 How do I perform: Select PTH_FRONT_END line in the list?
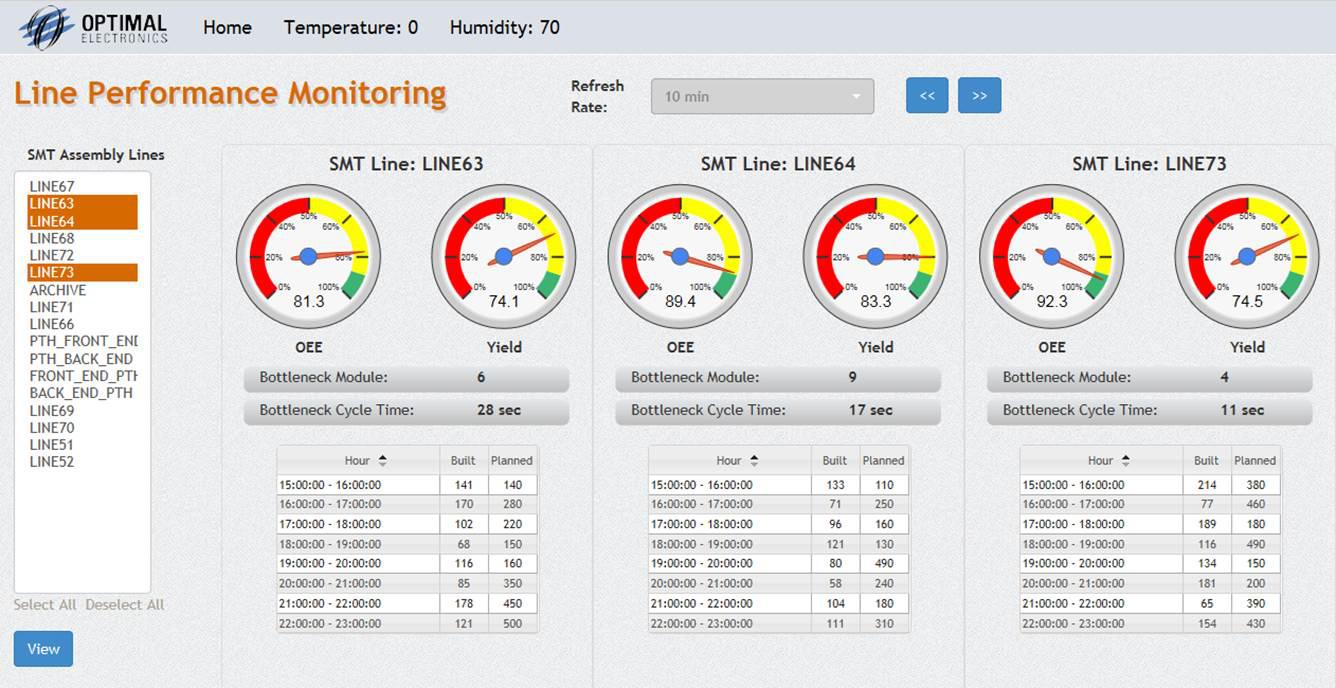coord(82,341)
